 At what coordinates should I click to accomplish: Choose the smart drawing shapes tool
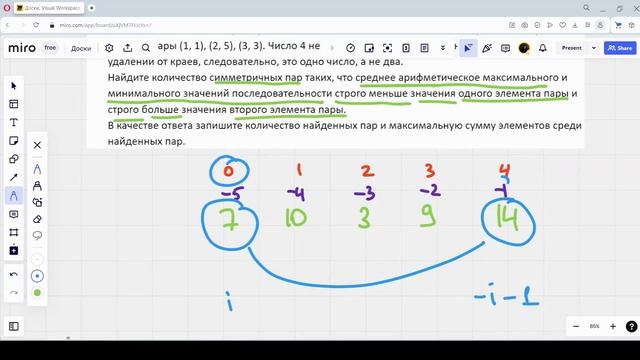click(x=37, y=202)
